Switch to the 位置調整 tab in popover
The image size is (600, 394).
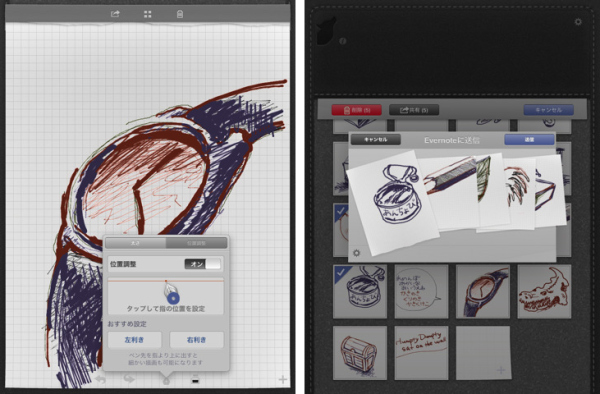[196, 243]
